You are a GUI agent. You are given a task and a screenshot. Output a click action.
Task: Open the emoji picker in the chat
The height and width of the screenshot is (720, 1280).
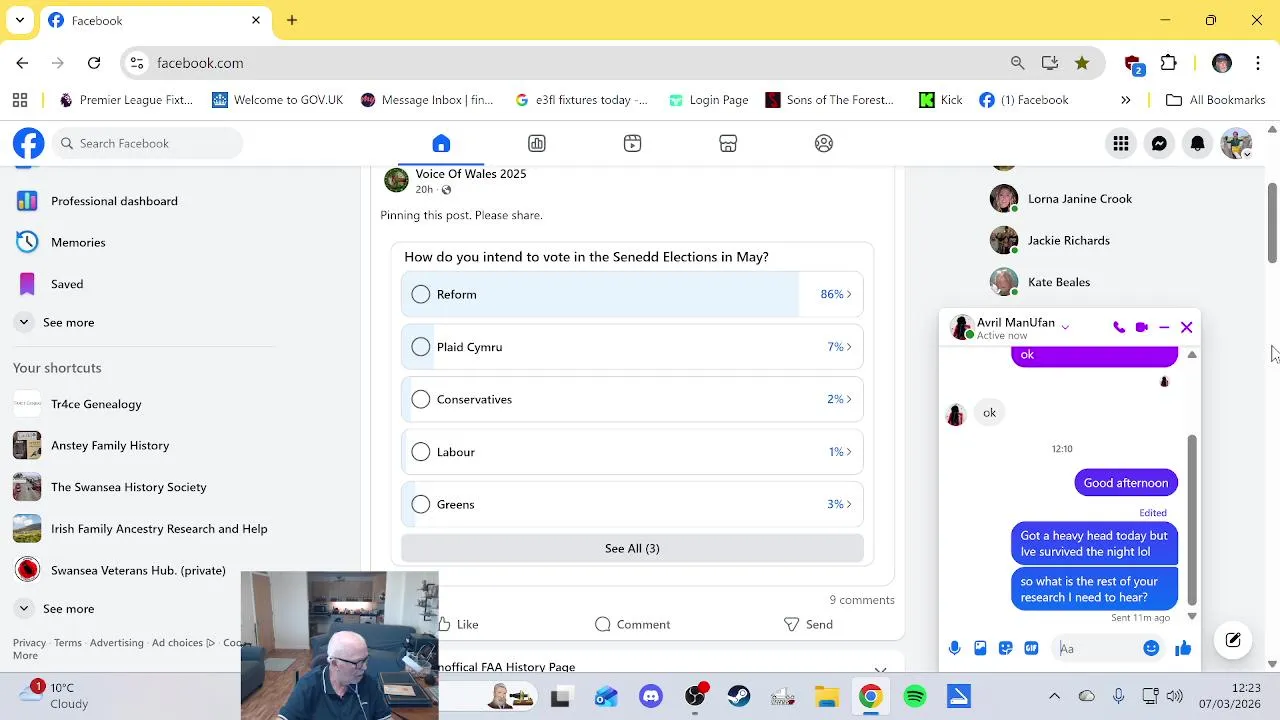(1151, 648)
